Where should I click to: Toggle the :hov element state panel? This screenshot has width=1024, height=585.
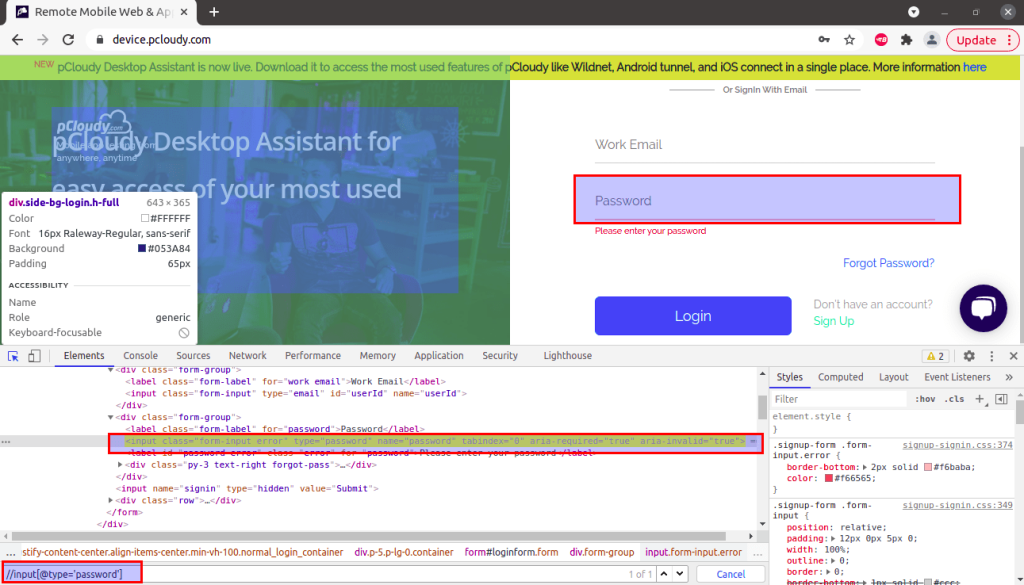(925, 399)
